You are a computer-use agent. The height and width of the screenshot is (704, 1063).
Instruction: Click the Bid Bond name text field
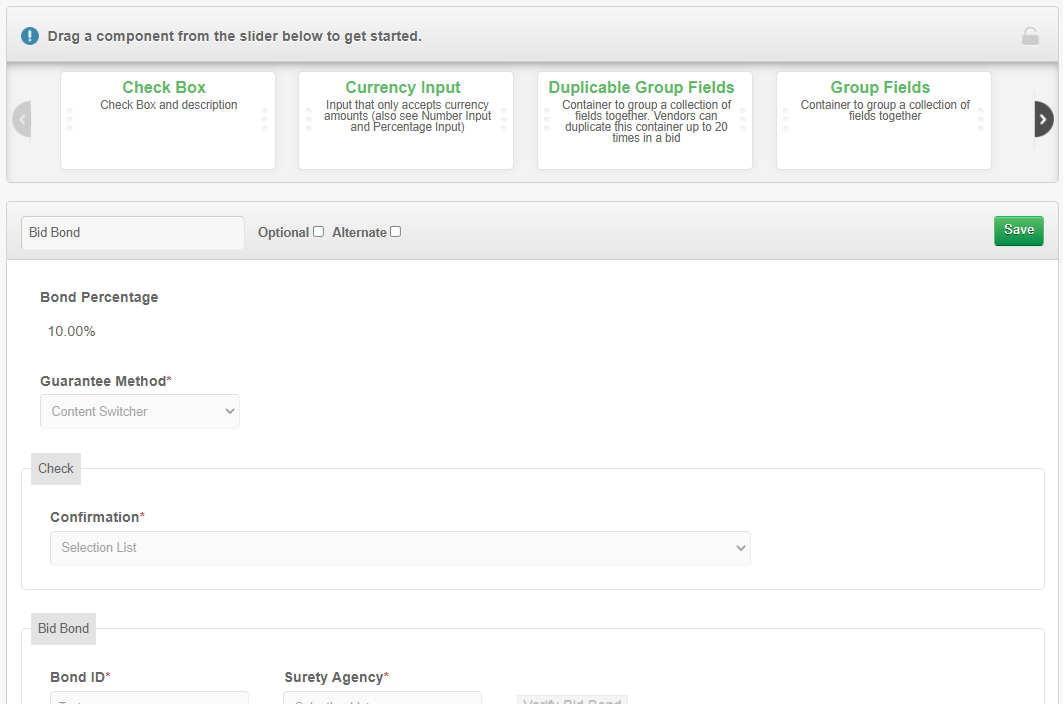pyautogui.click(x=132, y=232)
